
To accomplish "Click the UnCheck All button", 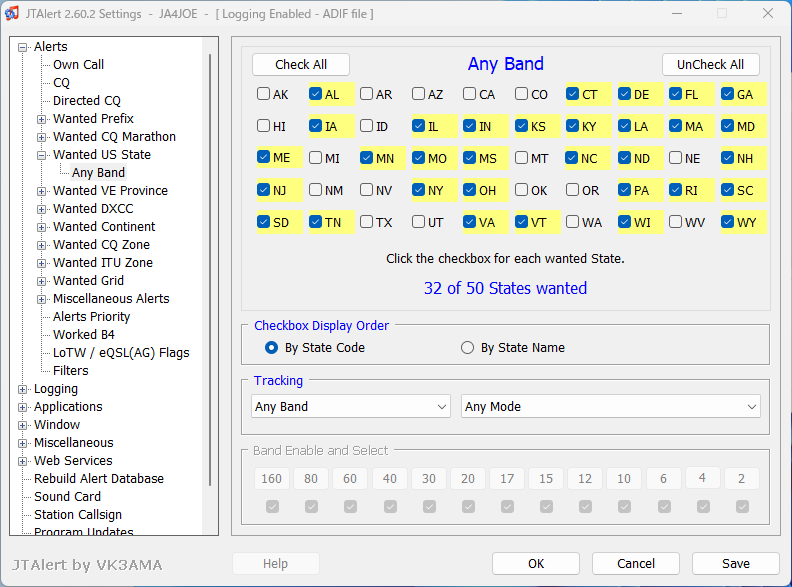I will pyautogui.click(x=710, y=65).
